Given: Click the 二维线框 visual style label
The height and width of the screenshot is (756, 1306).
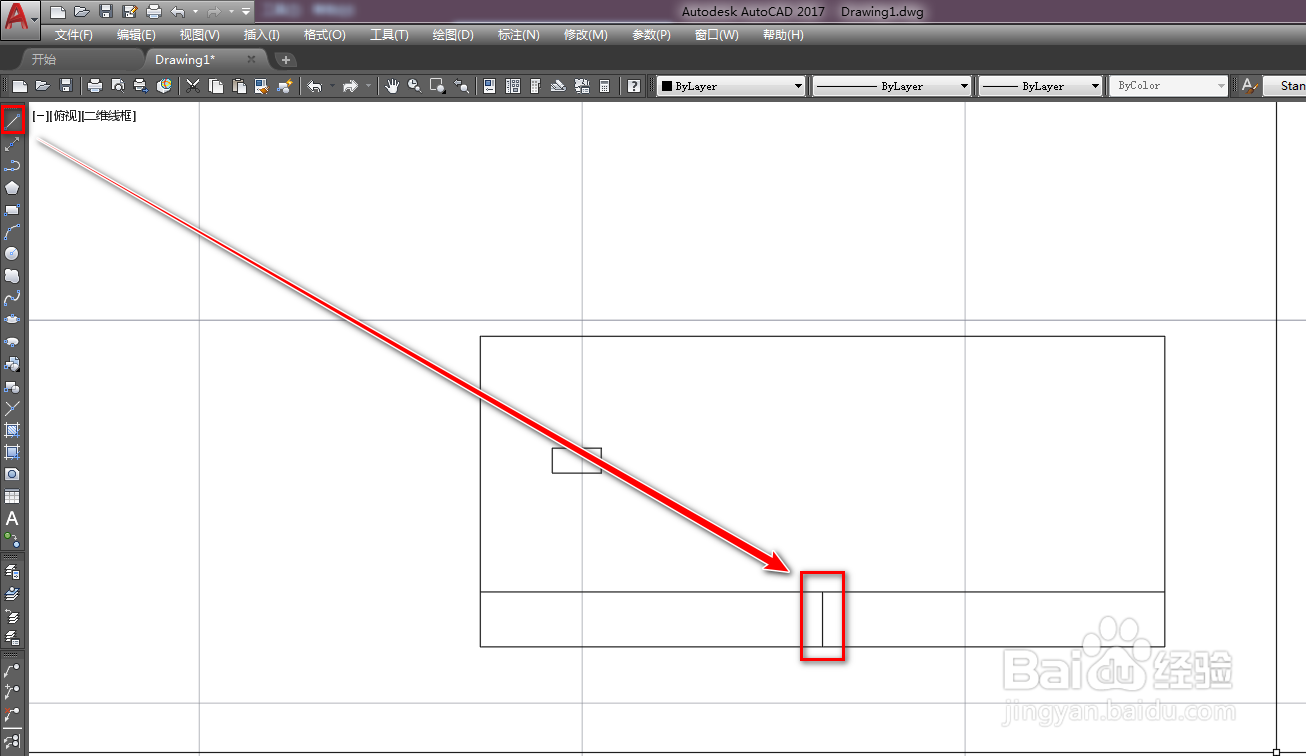Looking at the screenshot, I should (x=108, y=116).
